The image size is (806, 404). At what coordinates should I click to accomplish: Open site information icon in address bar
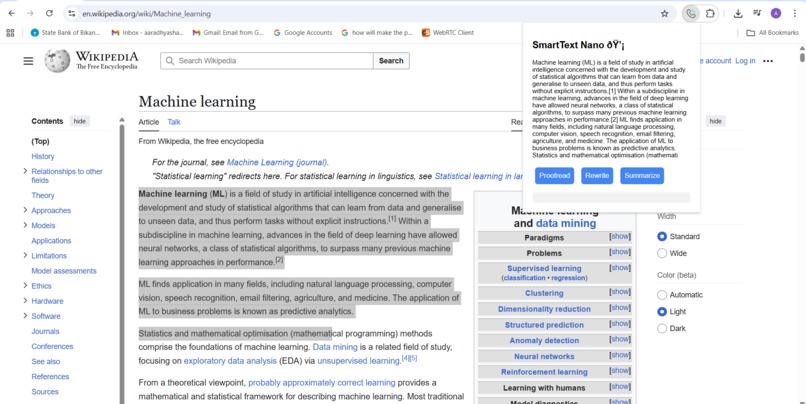[72, 14]
